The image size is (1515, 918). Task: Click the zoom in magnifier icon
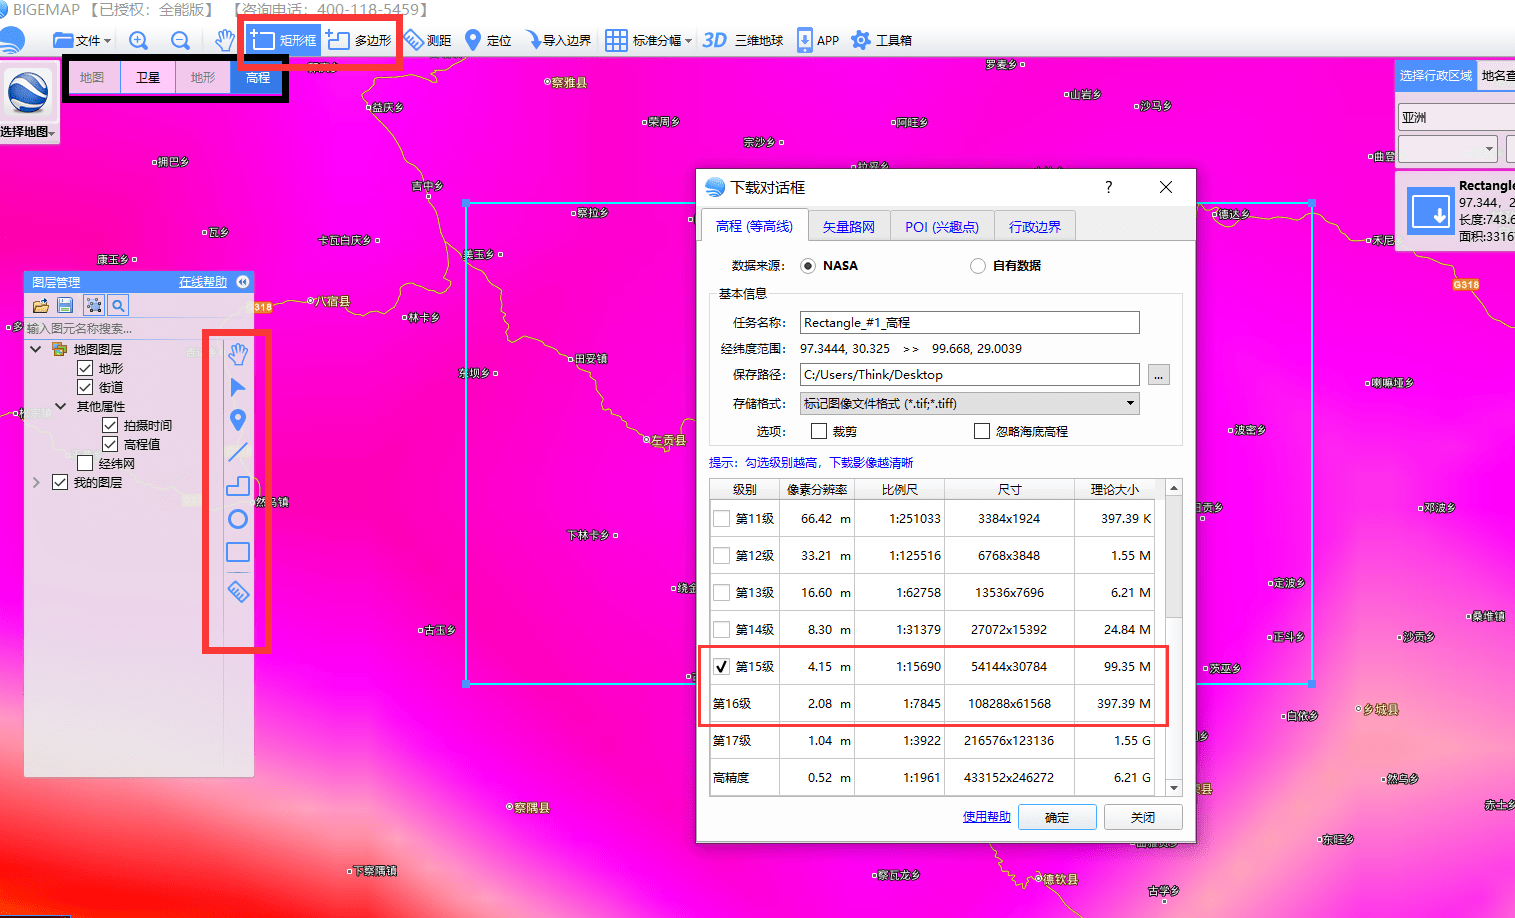139,40
